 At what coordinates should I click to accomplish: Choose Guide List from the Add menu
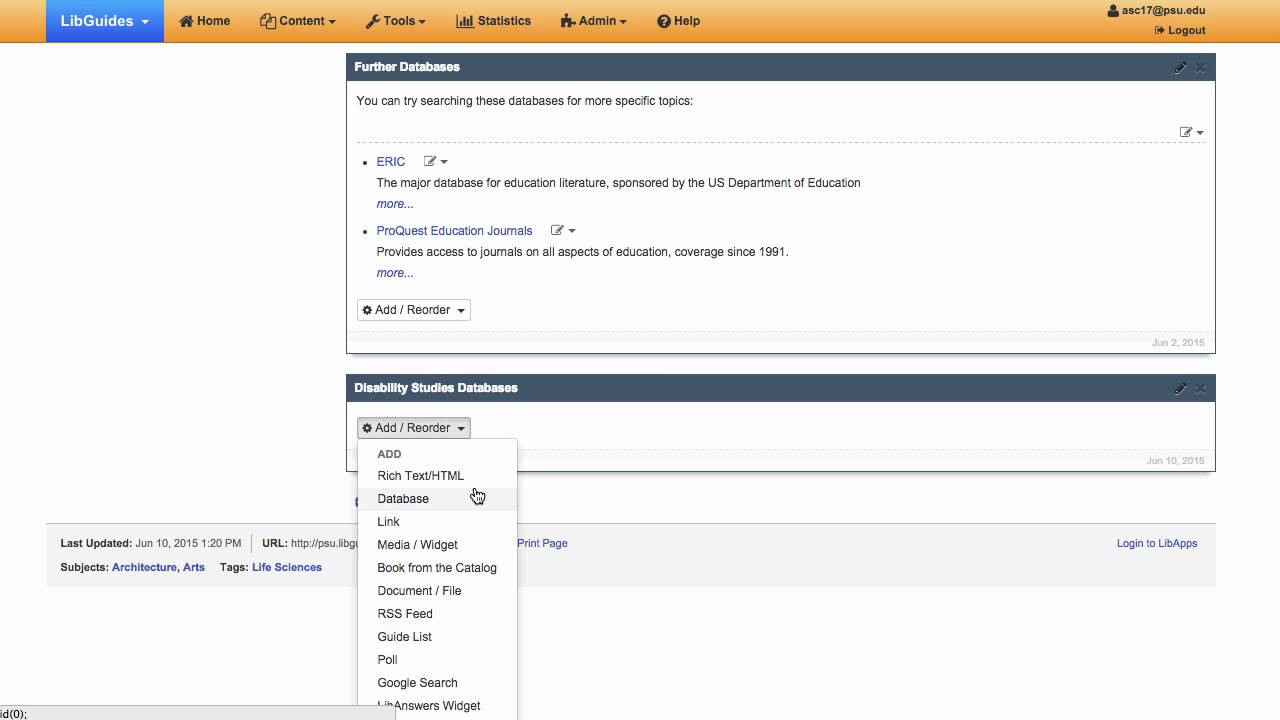438,637
